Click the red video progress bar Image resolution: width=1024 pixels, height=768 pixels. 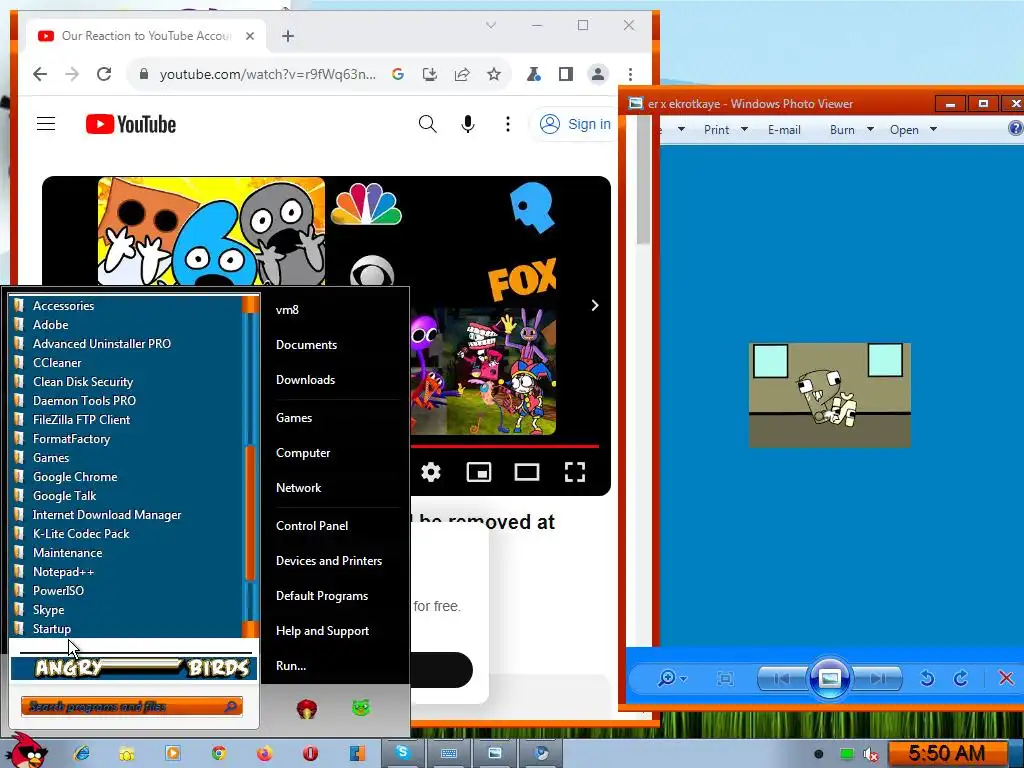(505, 447)
